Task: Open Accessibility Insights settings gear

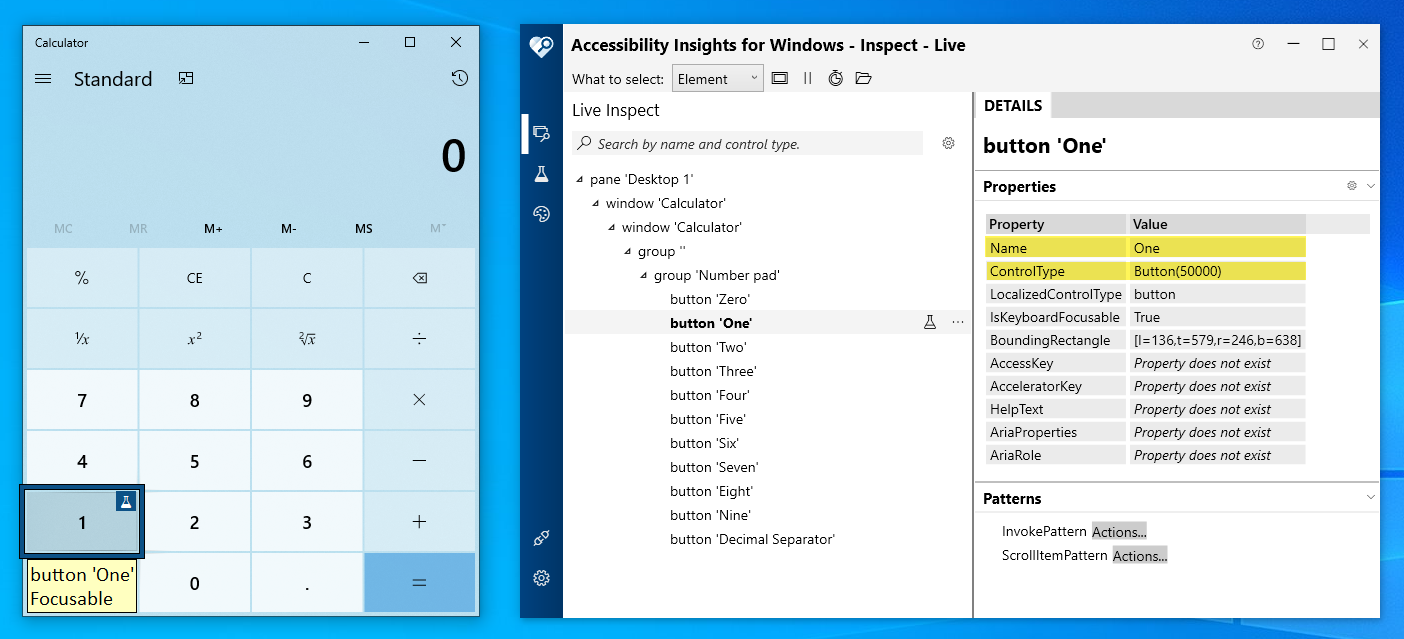Action: point(541,578)
